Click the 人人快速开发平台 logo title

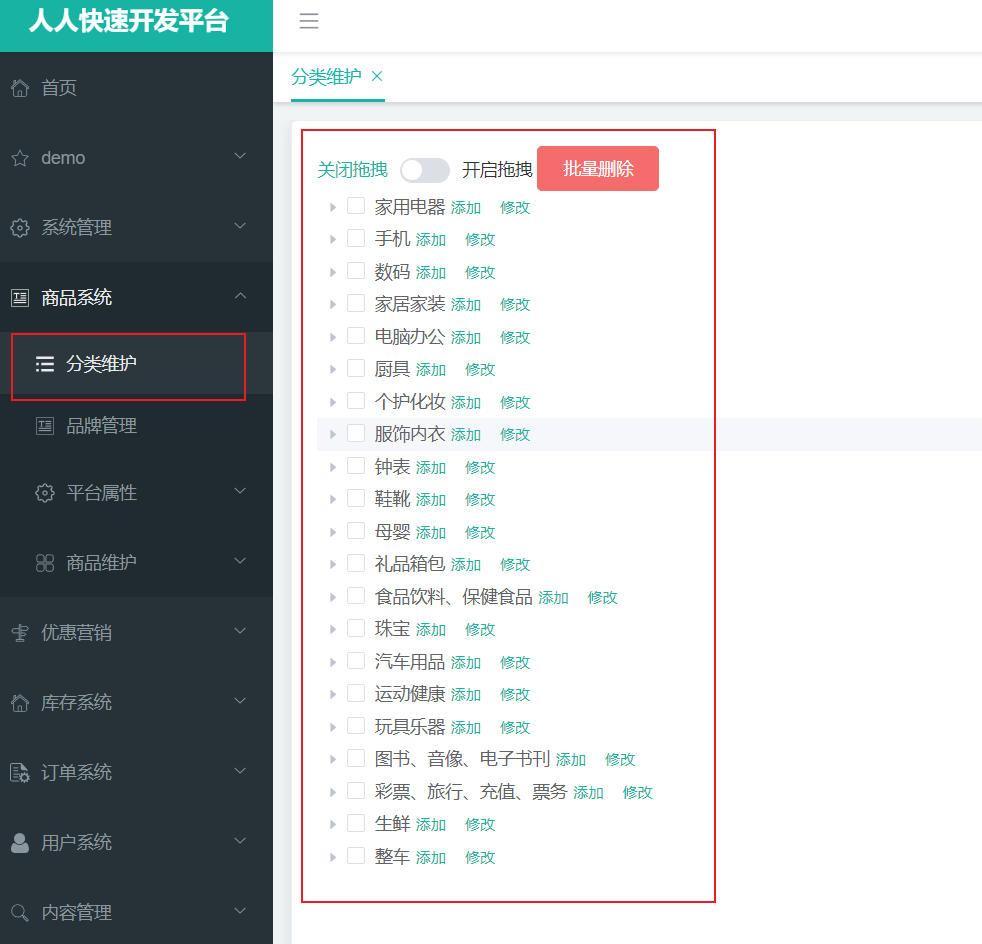click(x=129, y=21)
